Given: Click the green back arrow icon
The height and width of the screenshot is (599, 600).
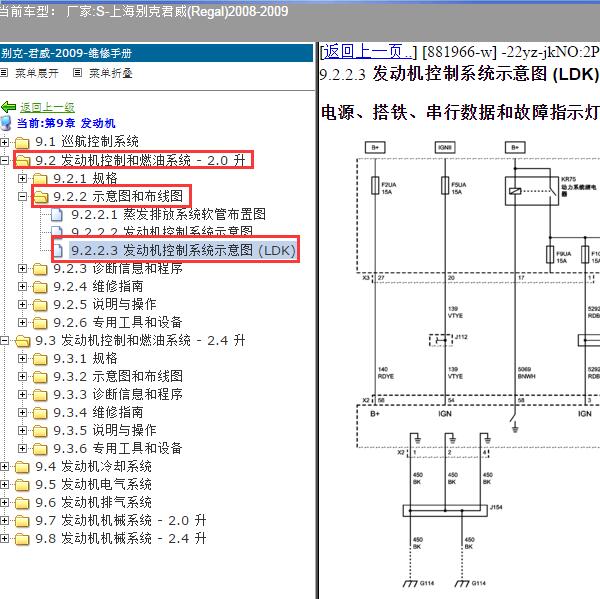Looking at the screenshot, I should [x=8, y=107].
